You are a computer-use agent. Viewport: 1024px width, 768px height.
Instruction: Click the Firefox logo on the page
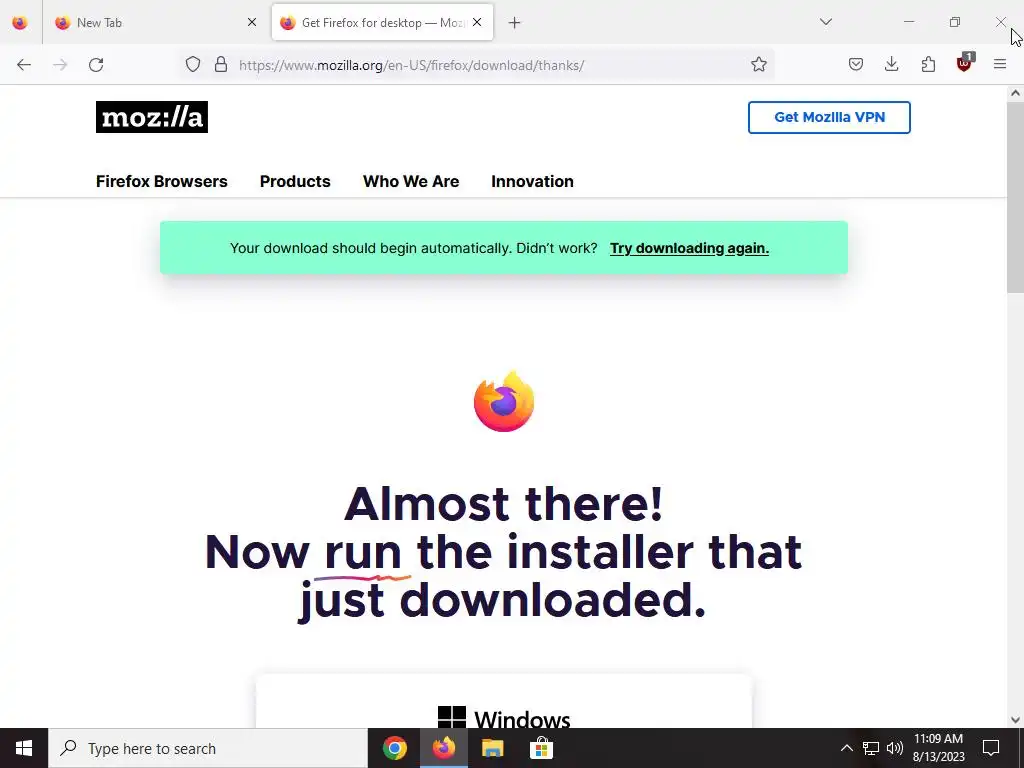pos(504,402)
